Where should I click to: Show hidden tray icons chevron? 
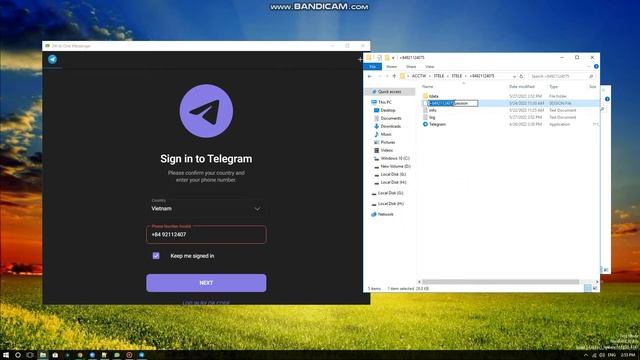pyautogui.click(x=586, y=355)
